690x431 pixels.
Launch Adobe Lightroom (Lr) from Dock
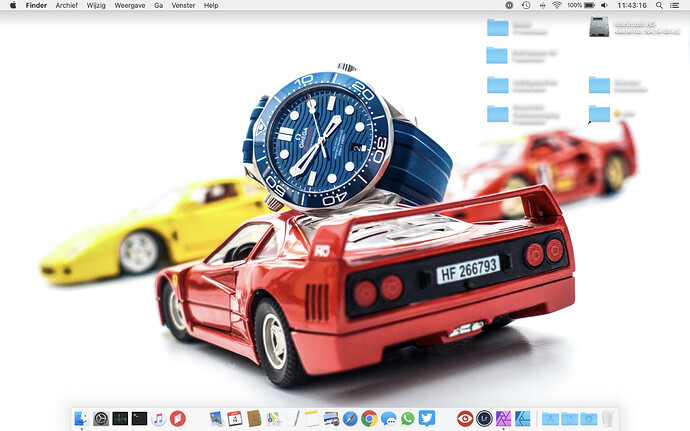coord(484,418)
